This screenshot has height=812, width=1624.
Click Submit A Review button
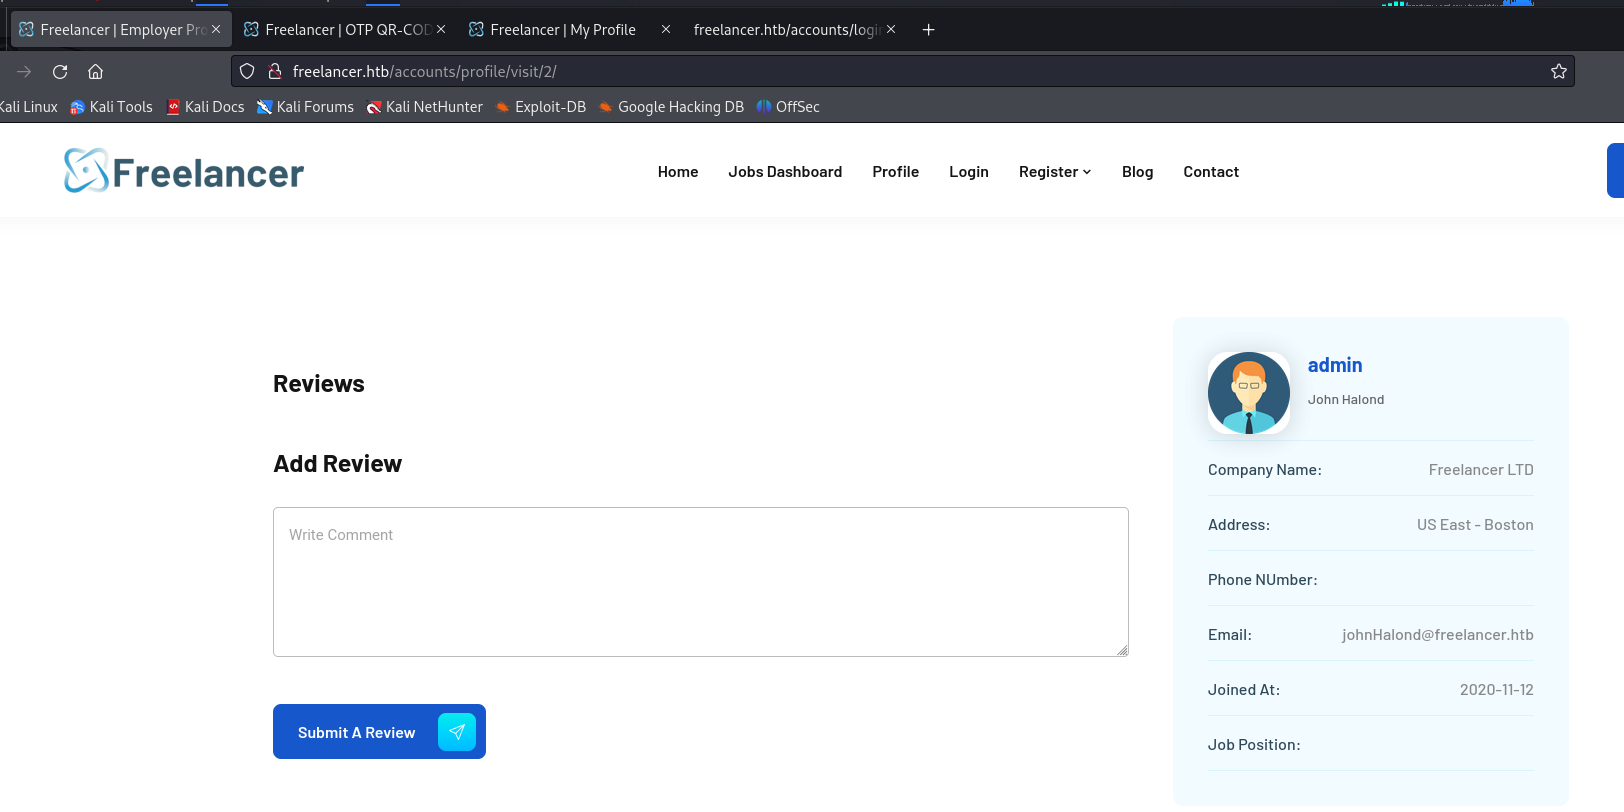pos(379,732)
